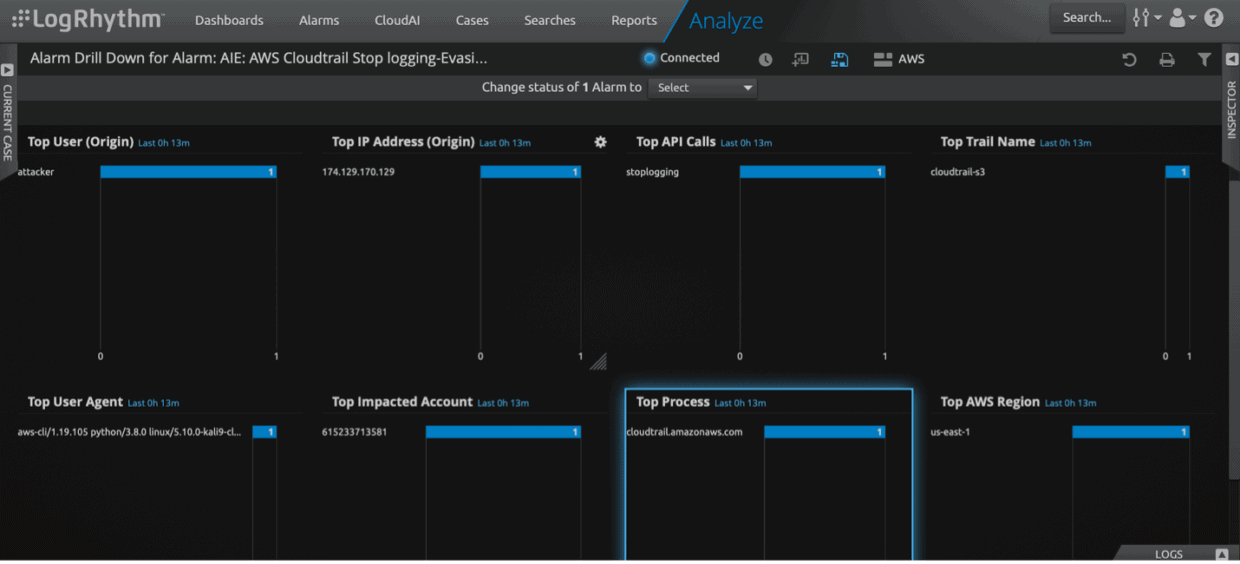Viewport: 1240px width, 564px height.
Task: Select the 174.129.170.129 bar
Action: tap(530, 172)
